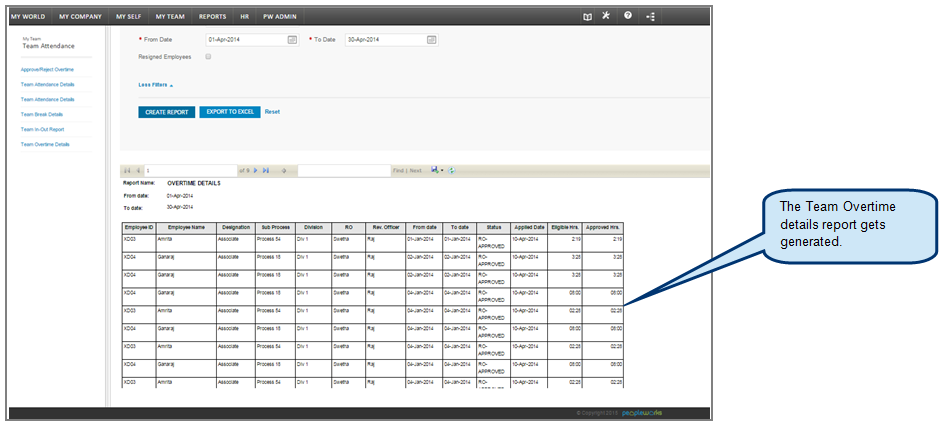Image resolution: width=941 pixels, height=423 pixels.
Task: Go to previous page of the report
Action: pyautogui.click(x=138, y=170)
